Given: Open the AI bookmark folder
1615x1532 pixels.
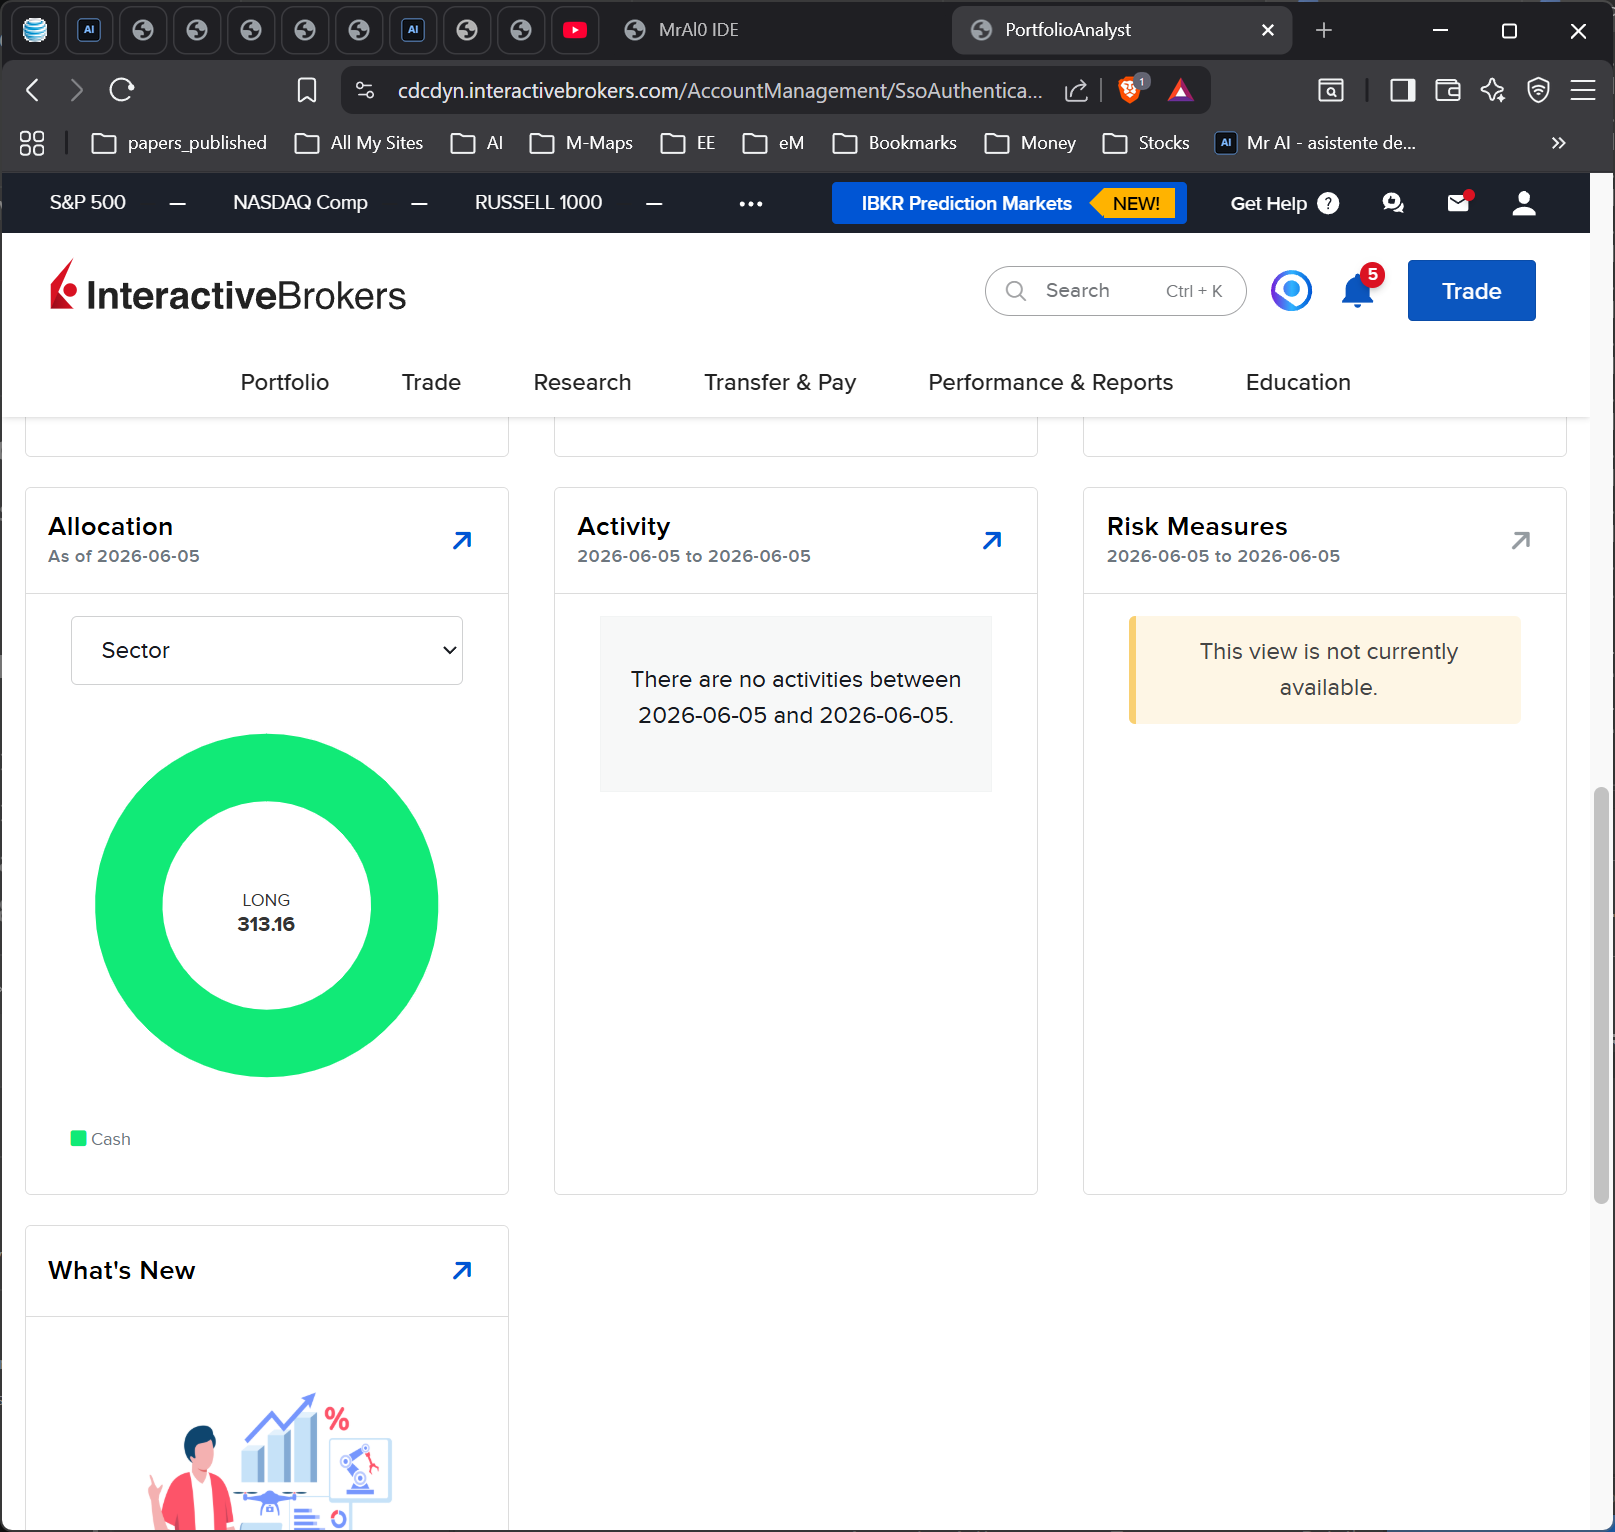Looking at the screenshot, I should [477, 143].
